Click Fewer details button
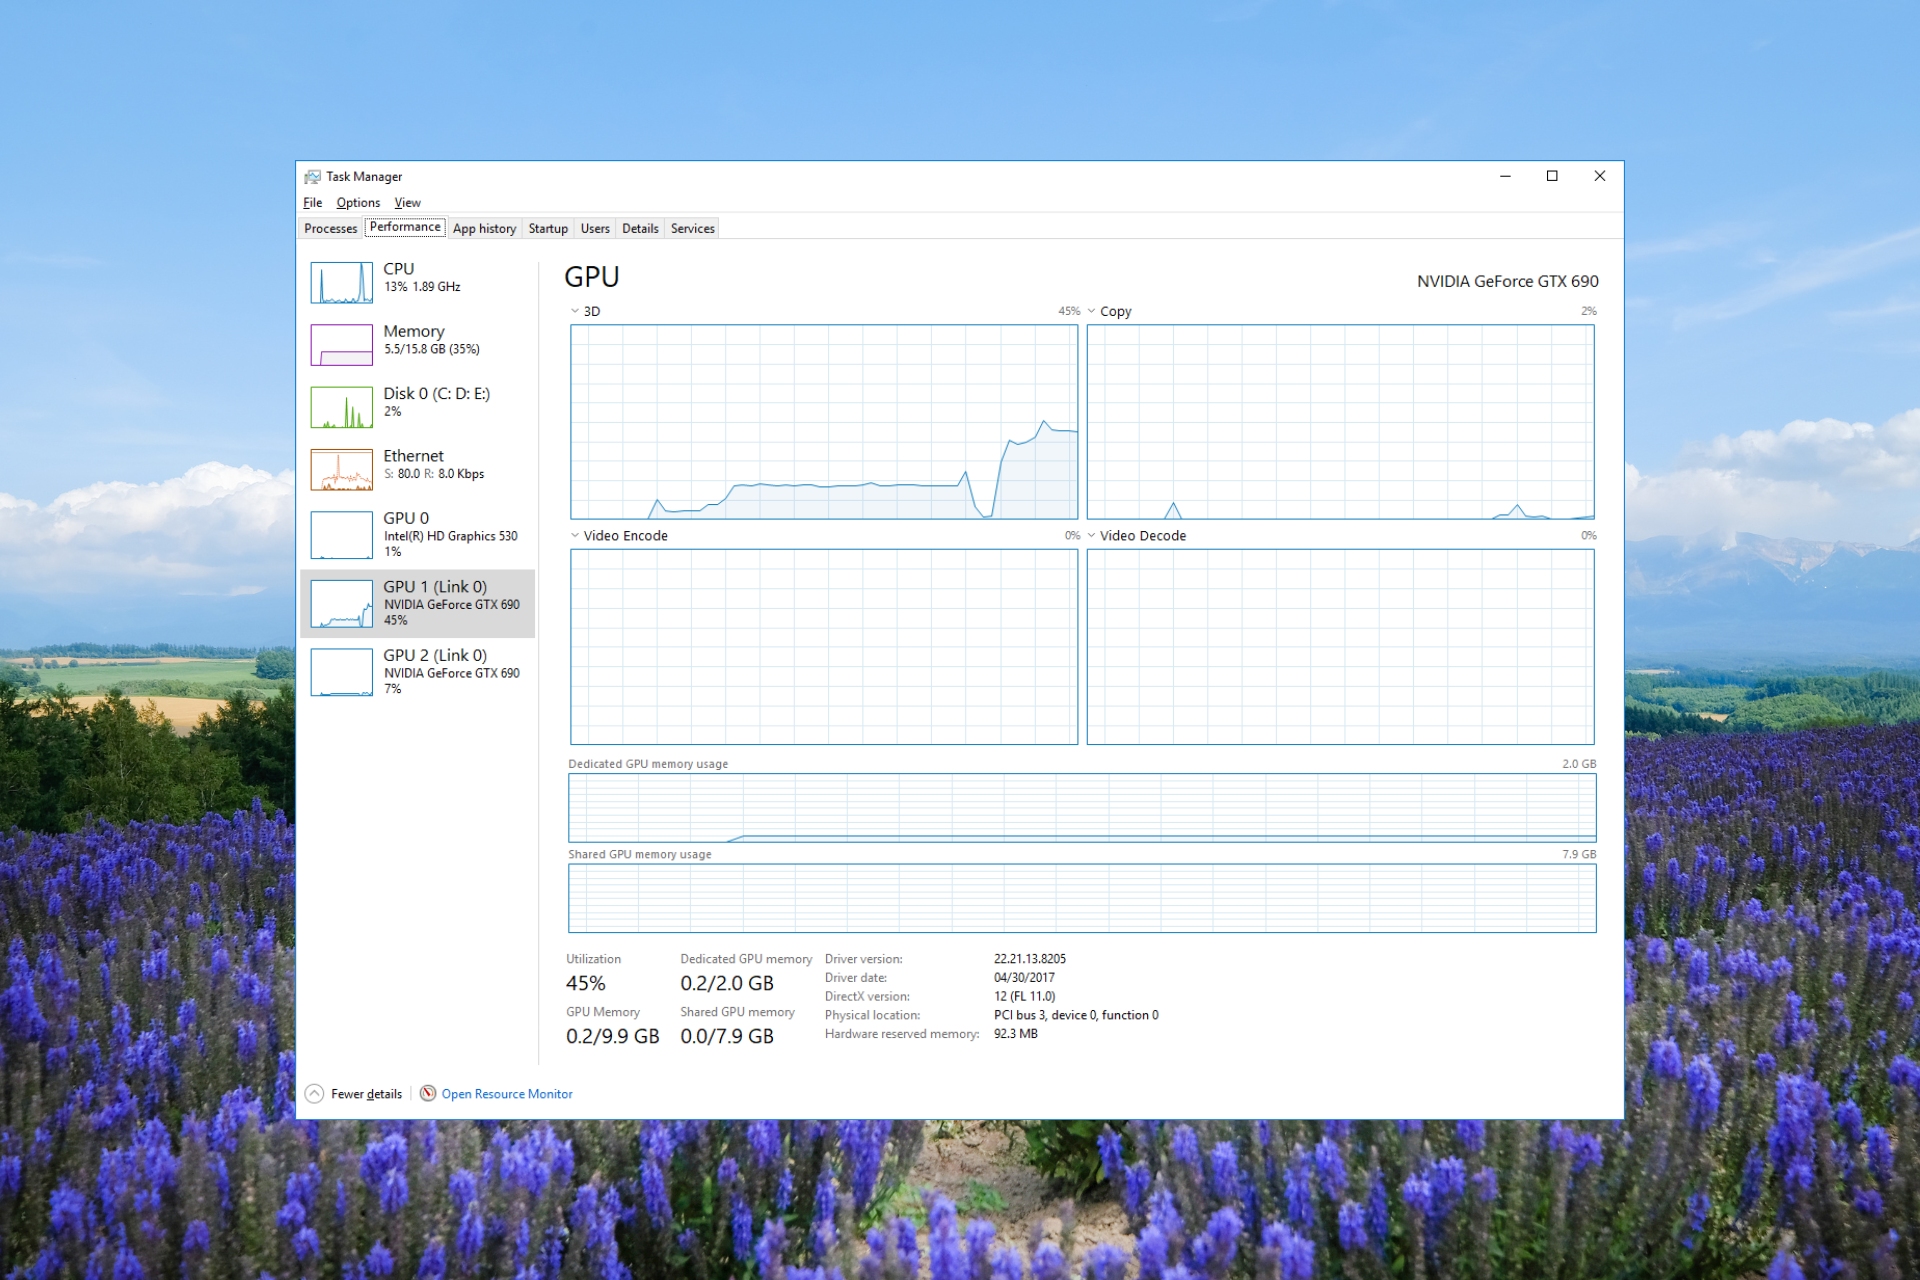Image resolution: width=1920 pixels, height=1280 pixels. (351, 1094)
